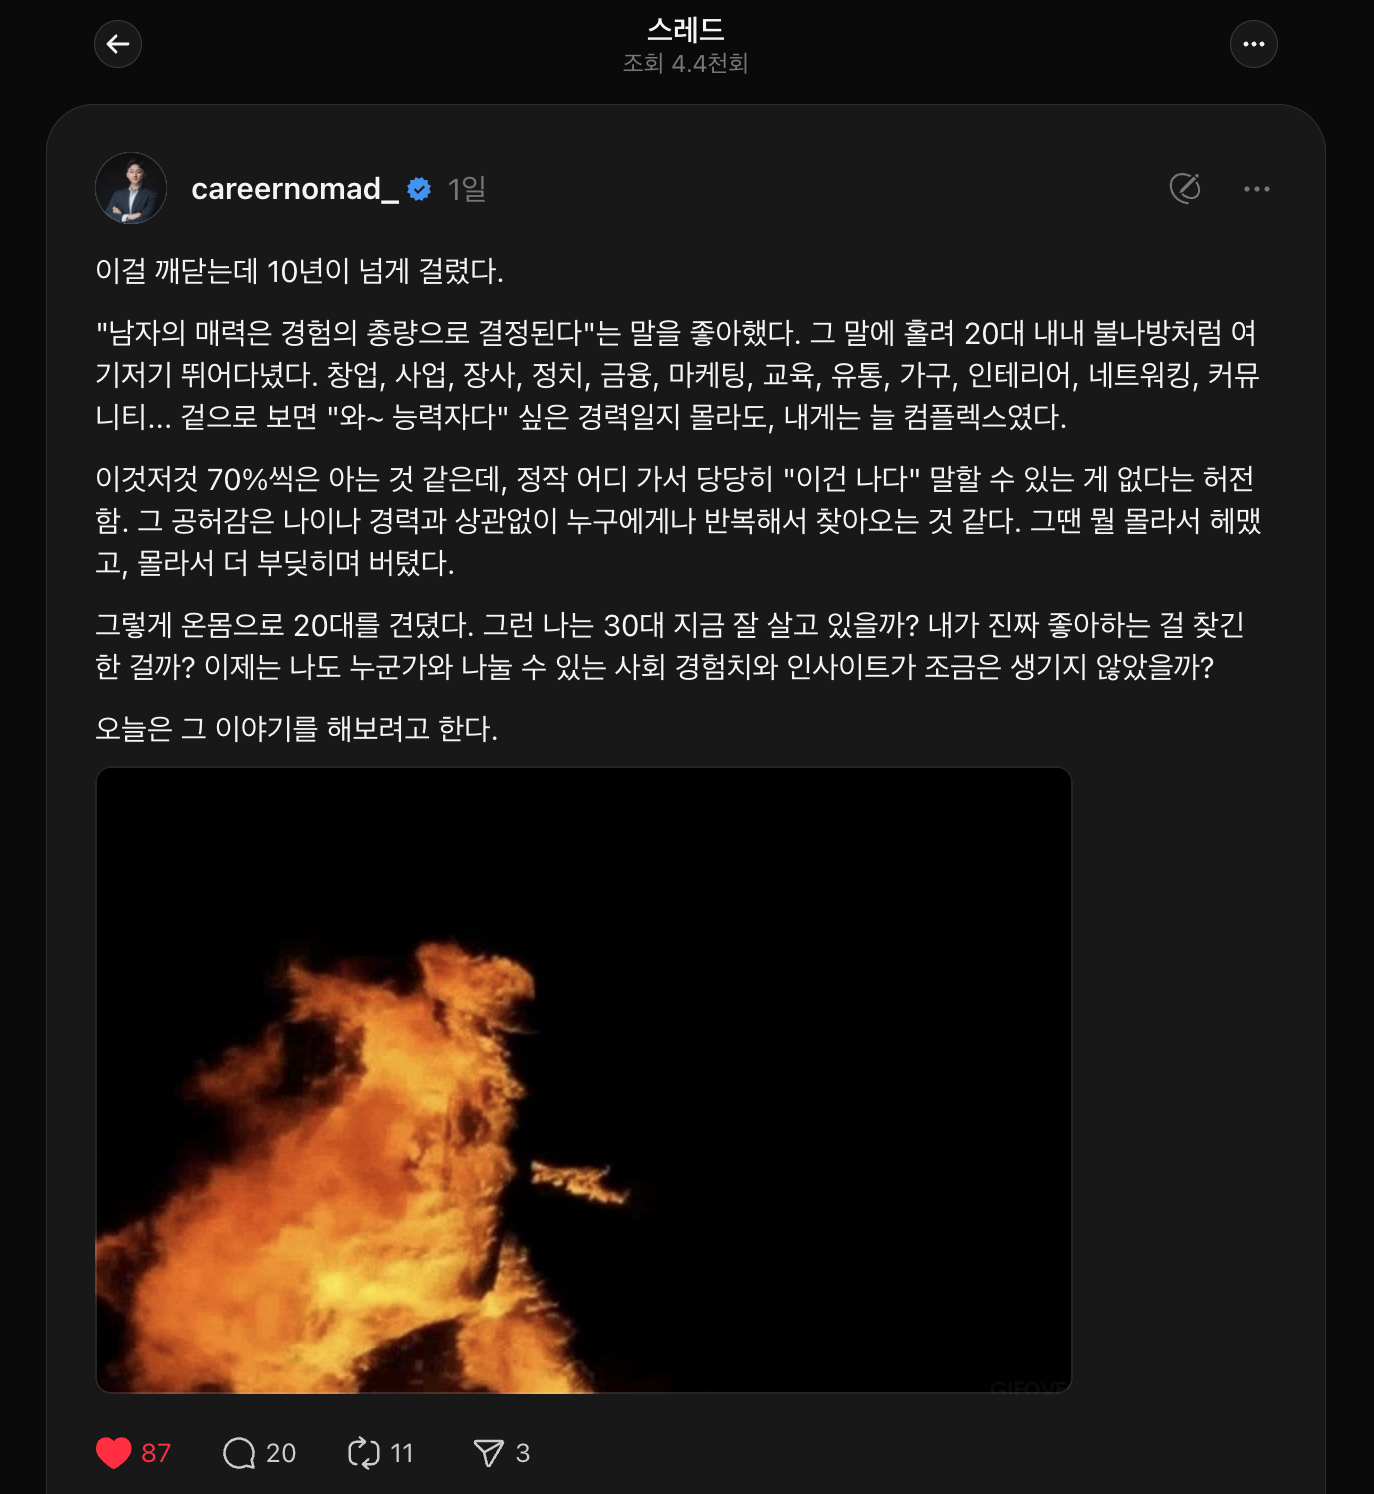Open thread options menu in header

pyautogui.click(x=1253, y=44)
